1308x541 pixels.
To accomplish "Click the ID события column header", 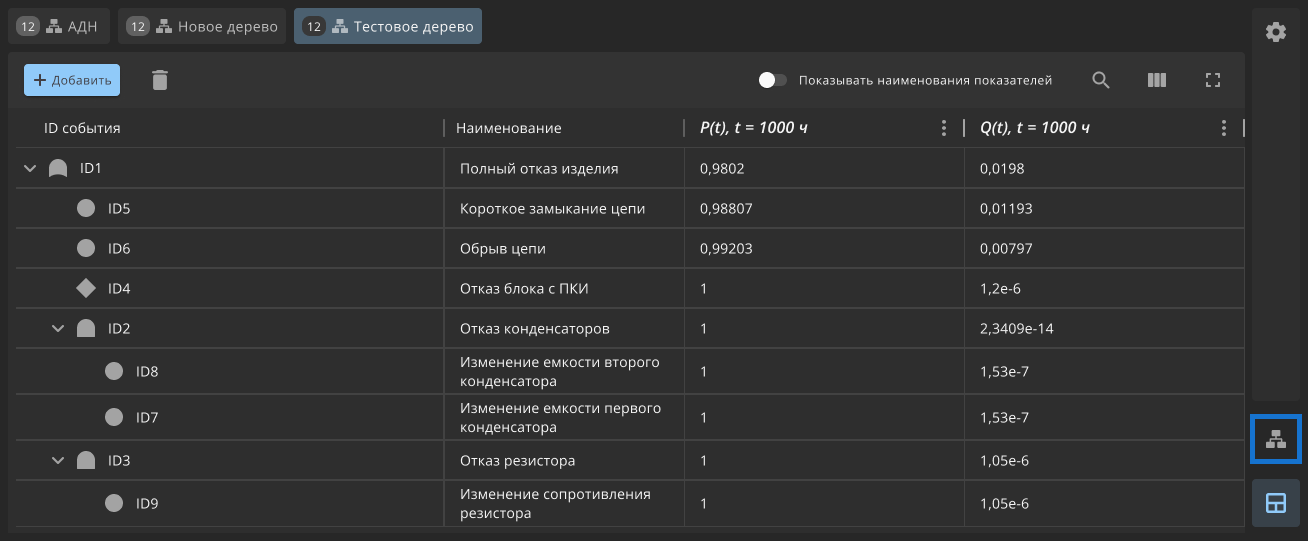I will coord(82,128).
